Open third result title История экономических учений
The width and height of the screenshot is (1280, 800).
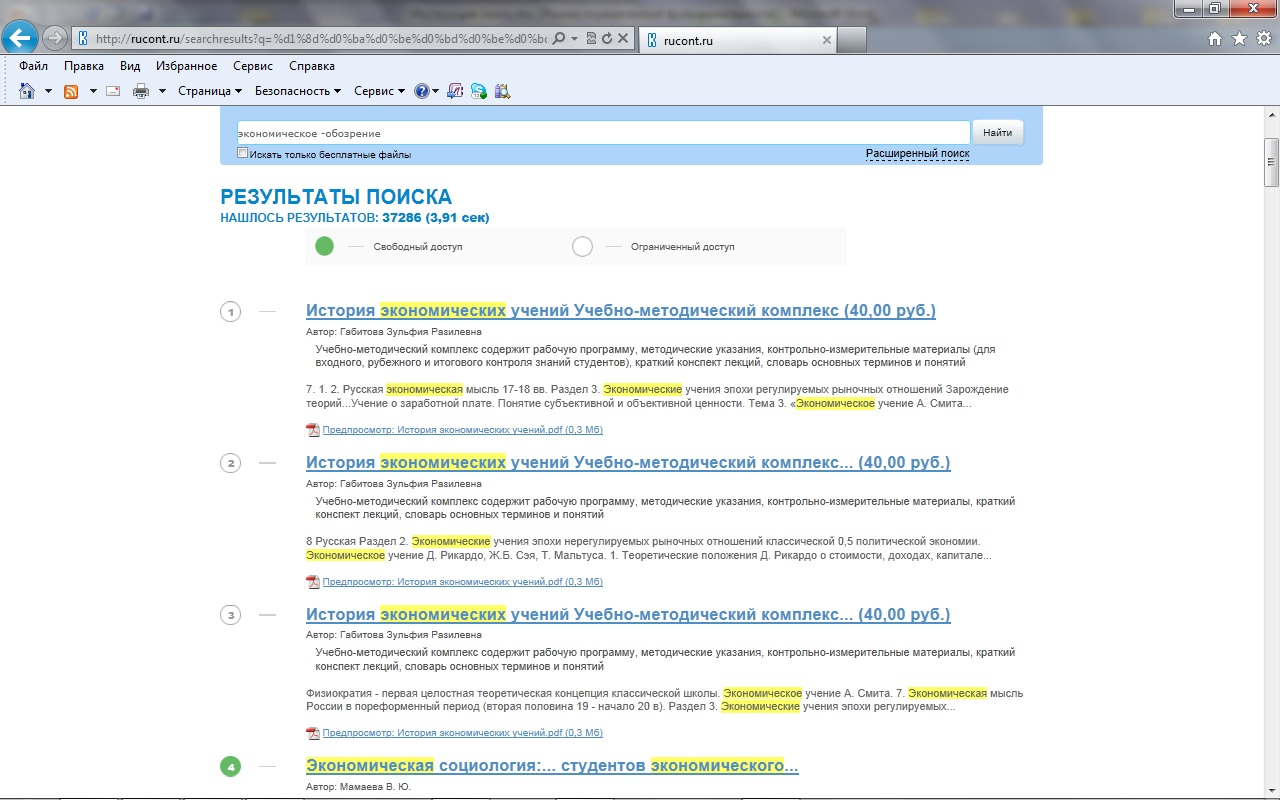tap(628, 614)
